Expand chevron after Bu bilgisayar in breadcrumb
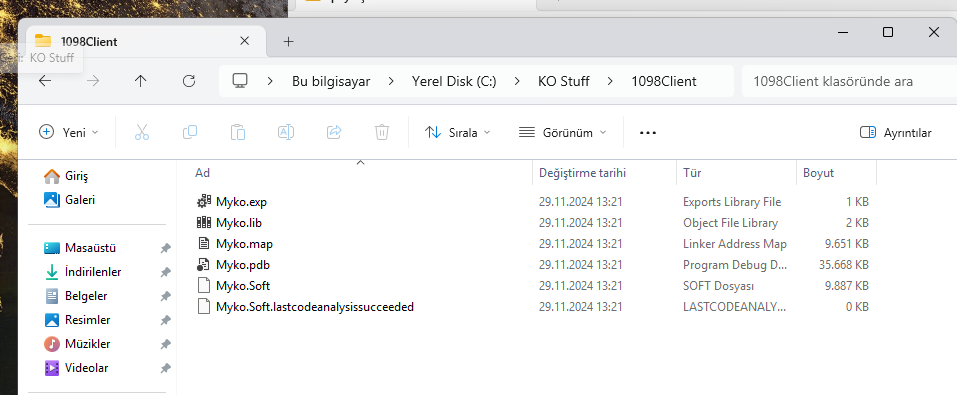The image size is (957, 395). [391, 81]
